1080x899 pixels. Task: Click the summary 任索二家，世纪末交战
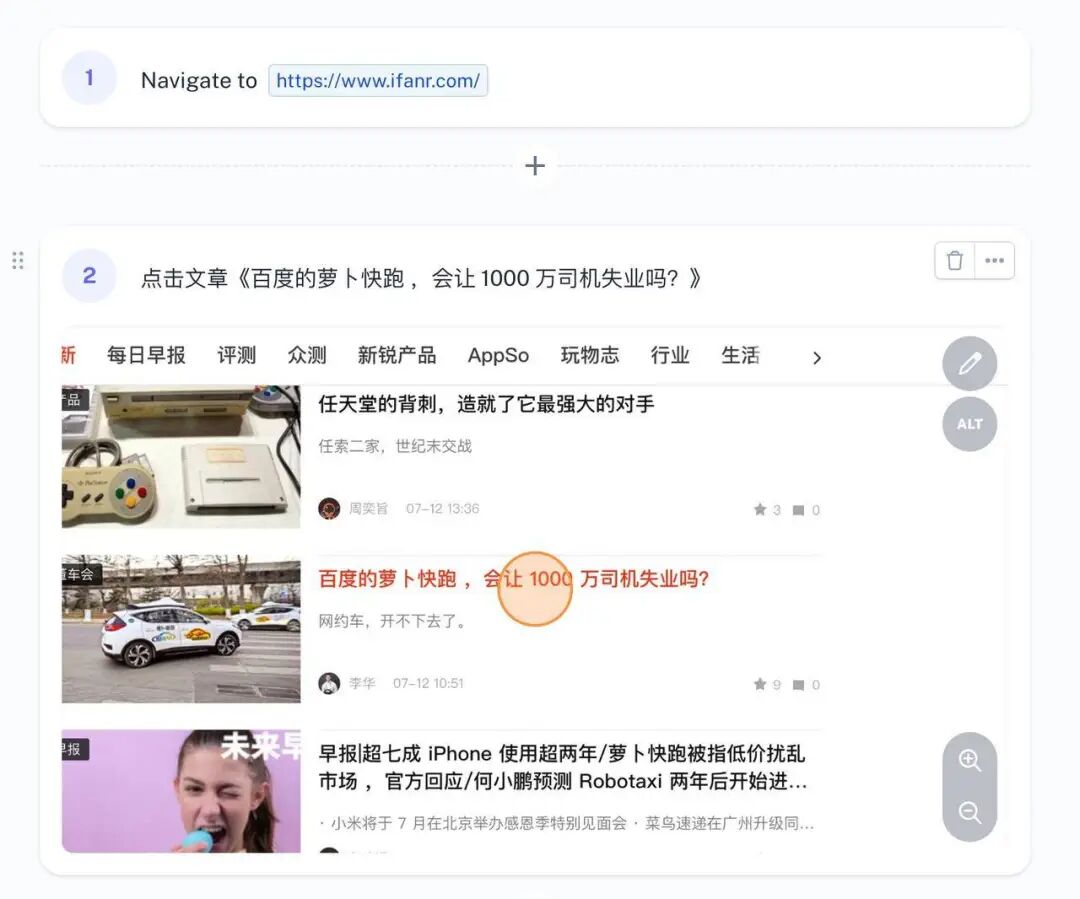coord(395,446)
